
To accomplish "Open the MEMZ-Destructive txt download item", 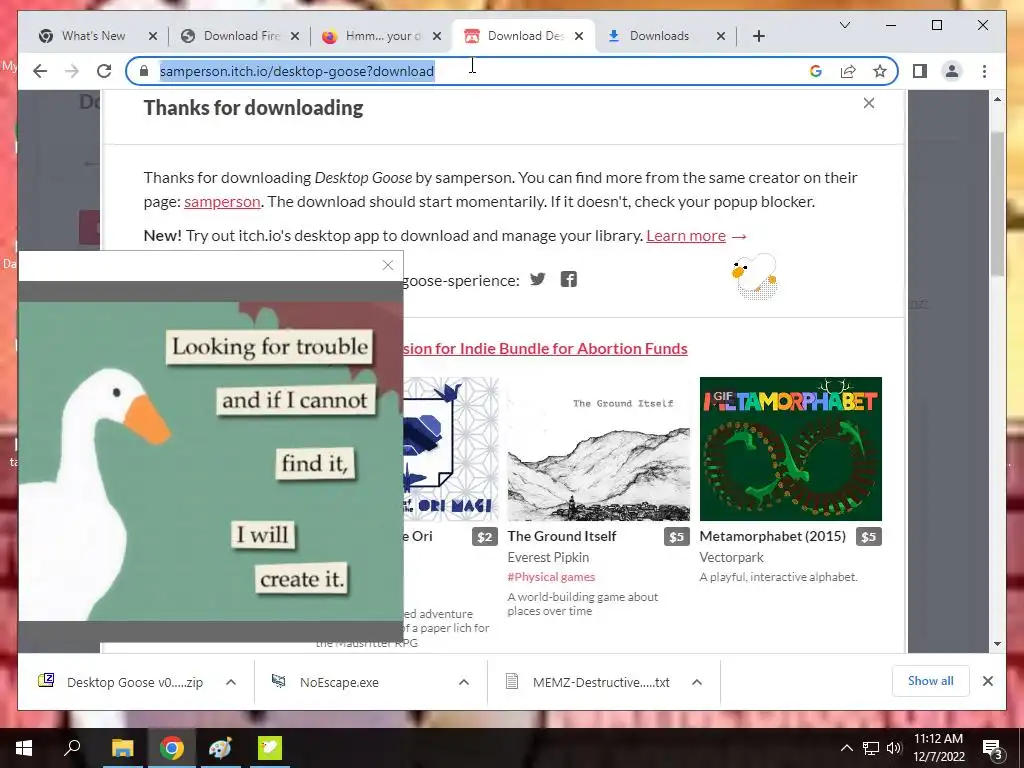I will click(601, 682).
